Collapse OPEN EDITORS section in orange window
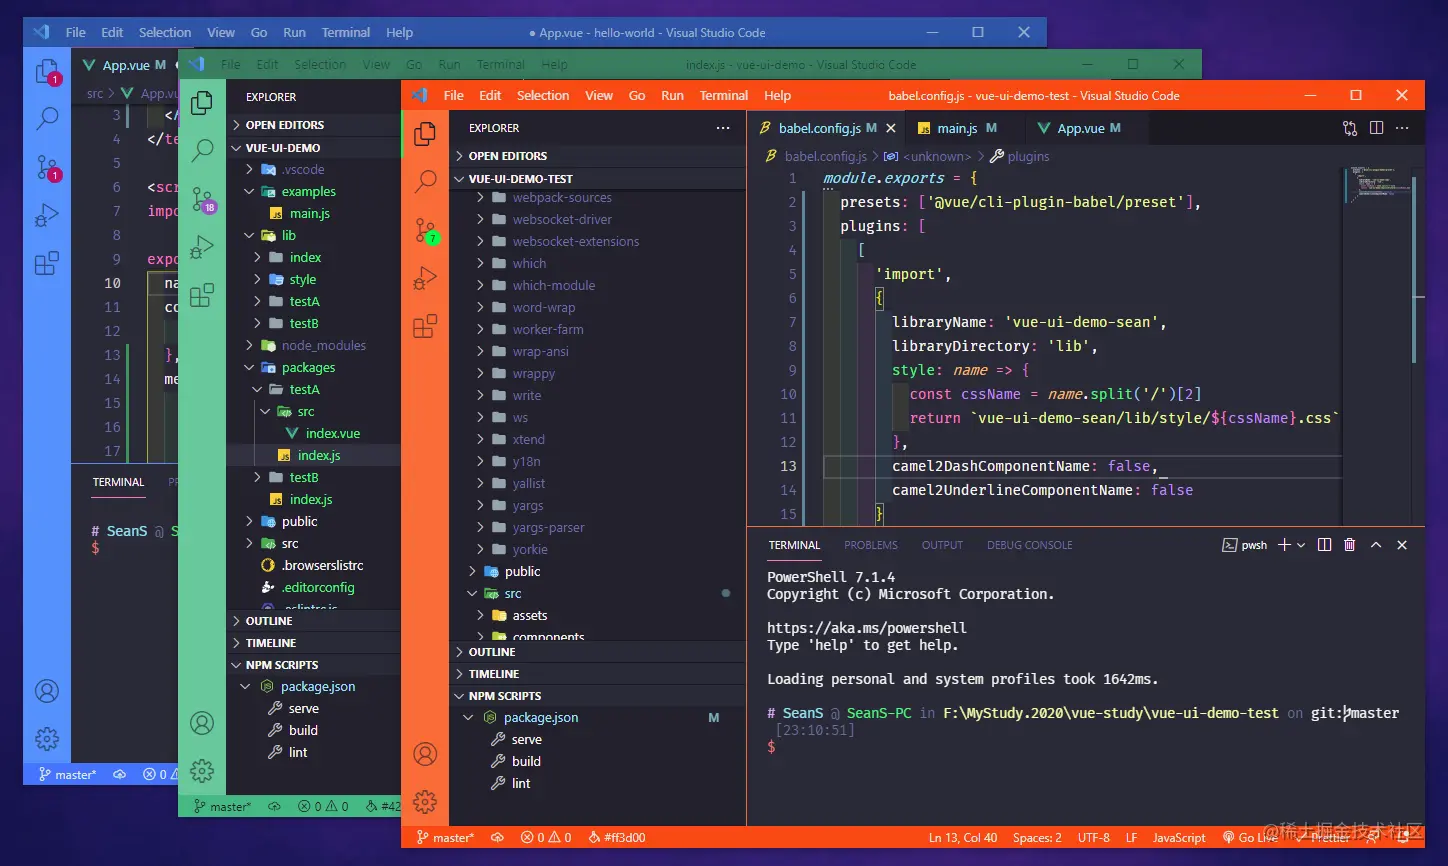 (598, 156)
